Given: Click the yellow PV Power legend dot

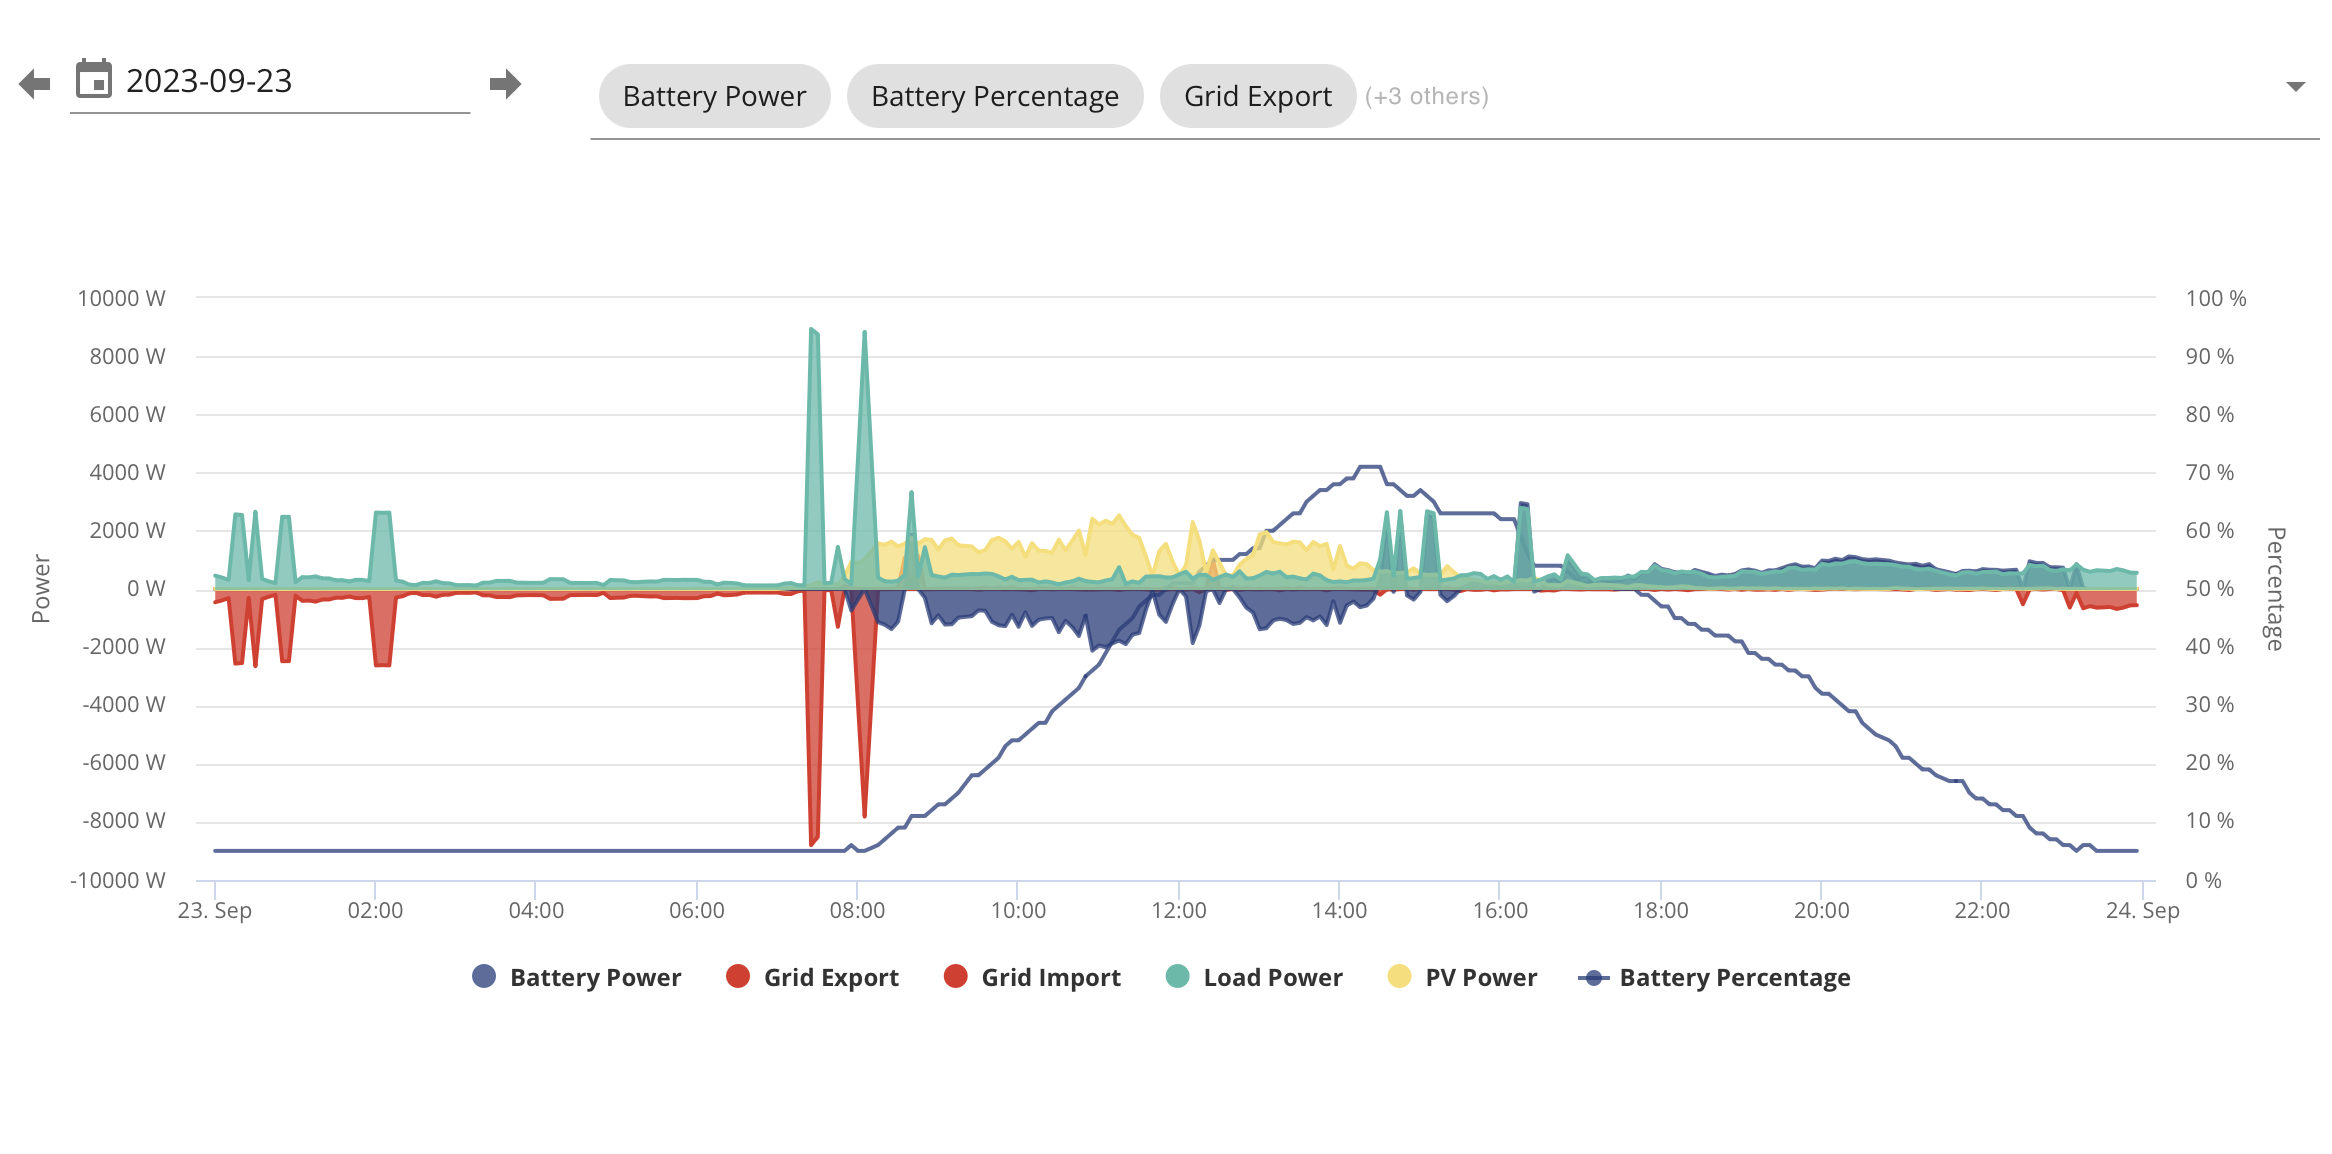Looking at the screenshot, I should (x=1400, y=977).
